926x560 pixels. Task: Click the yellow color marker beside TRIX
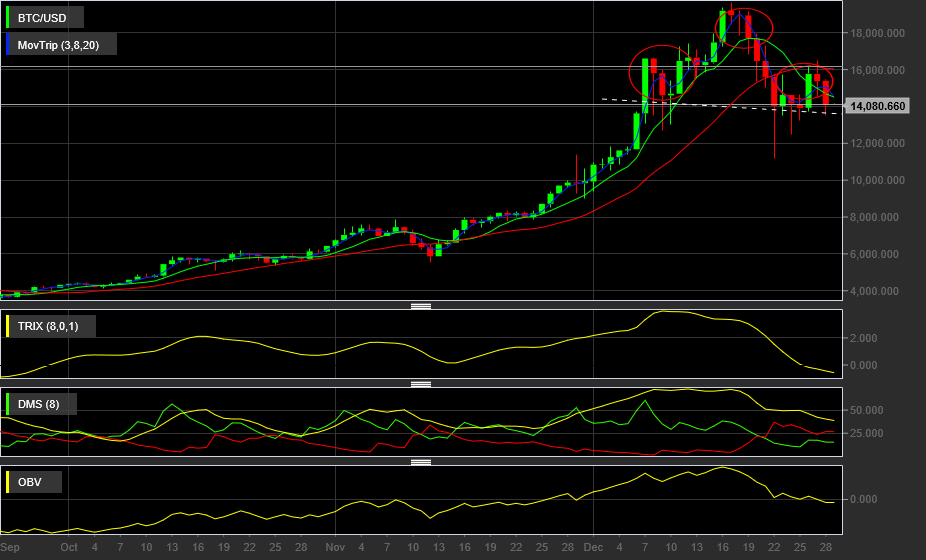(8, 326)
